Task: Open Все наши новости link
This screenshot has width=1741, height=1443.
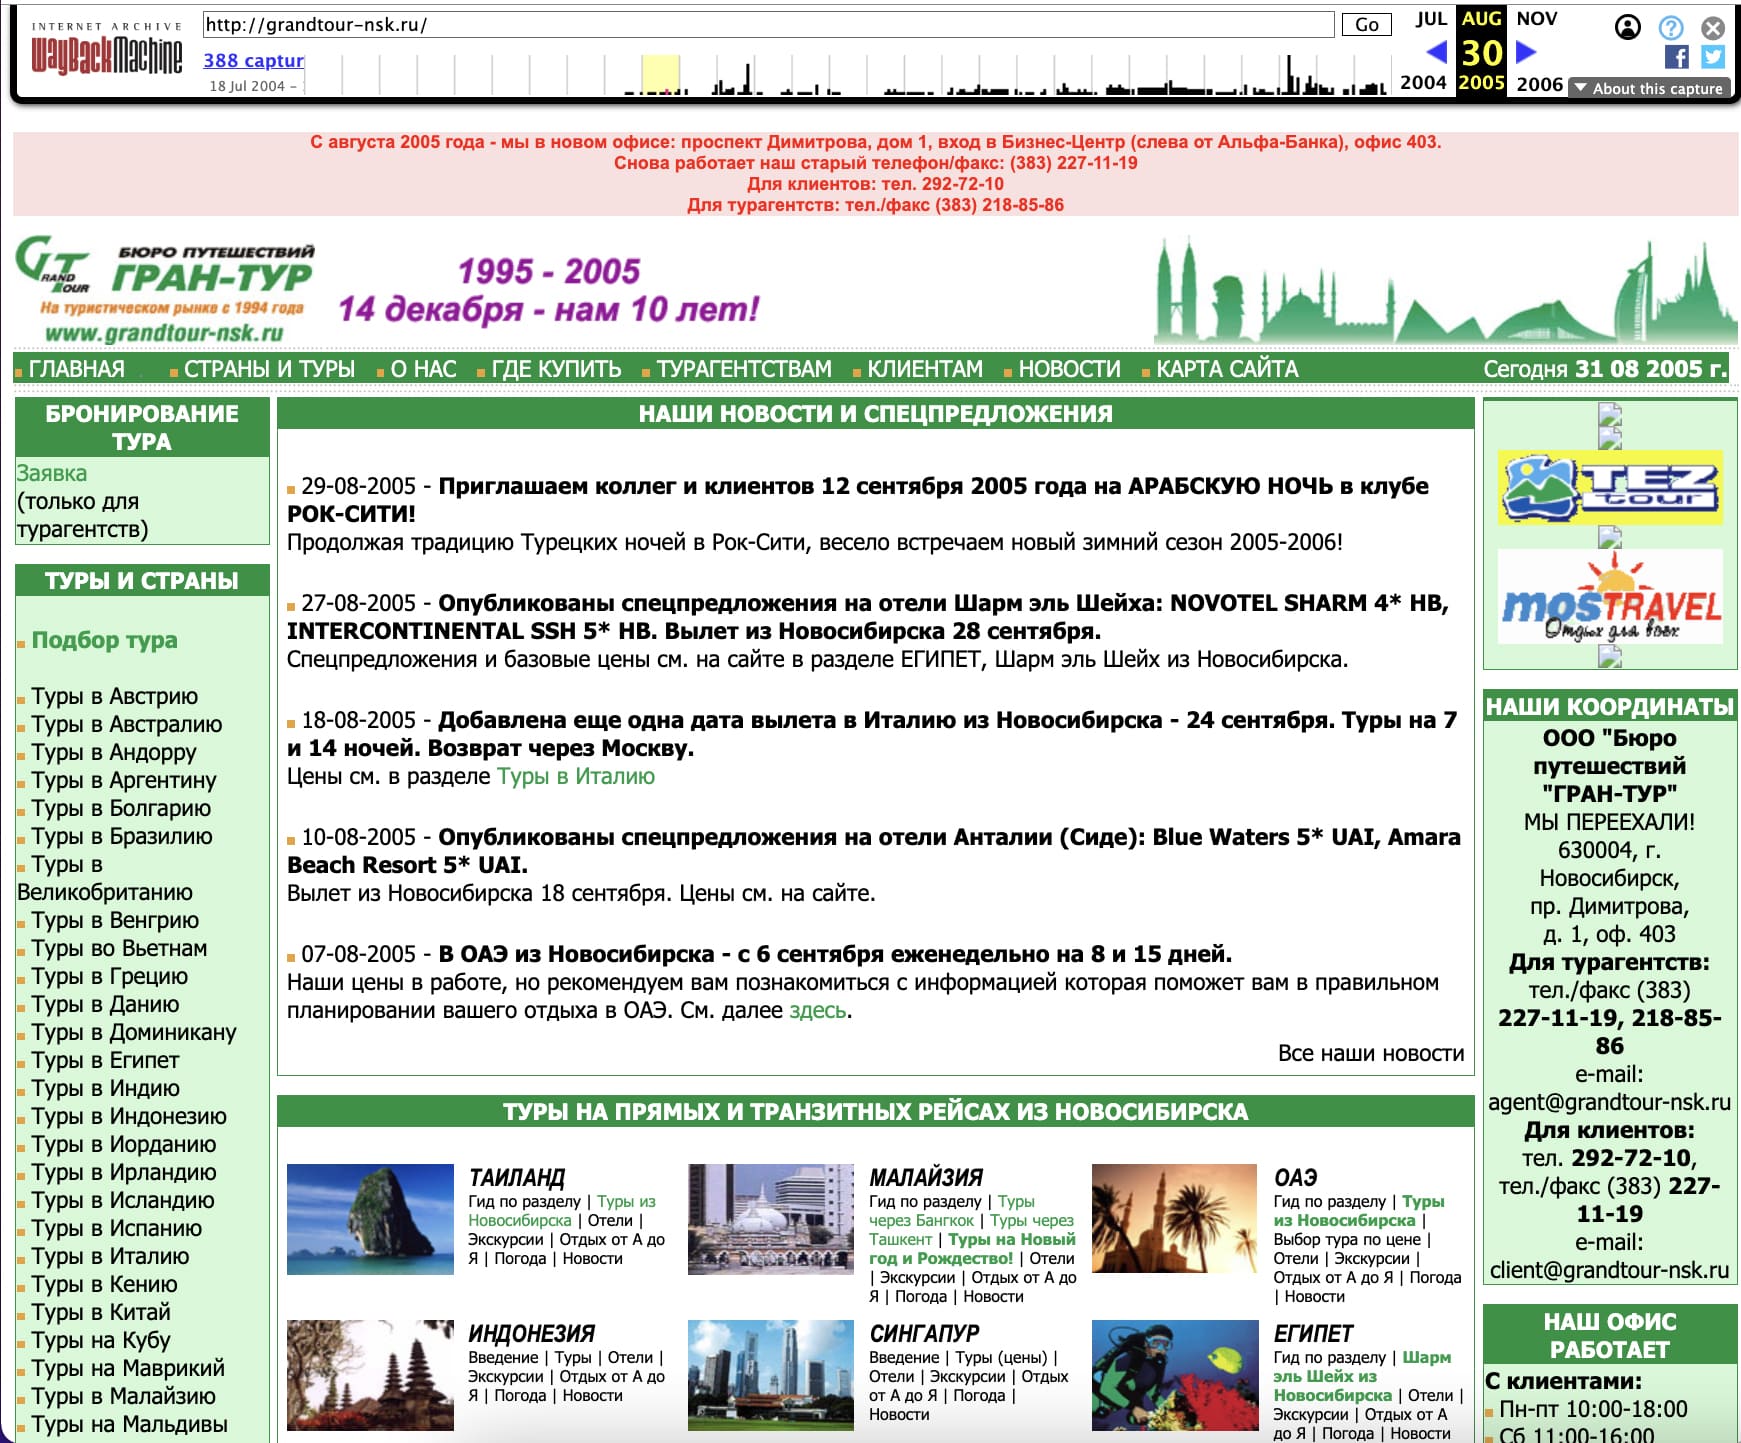Action: point(1371,1053)
